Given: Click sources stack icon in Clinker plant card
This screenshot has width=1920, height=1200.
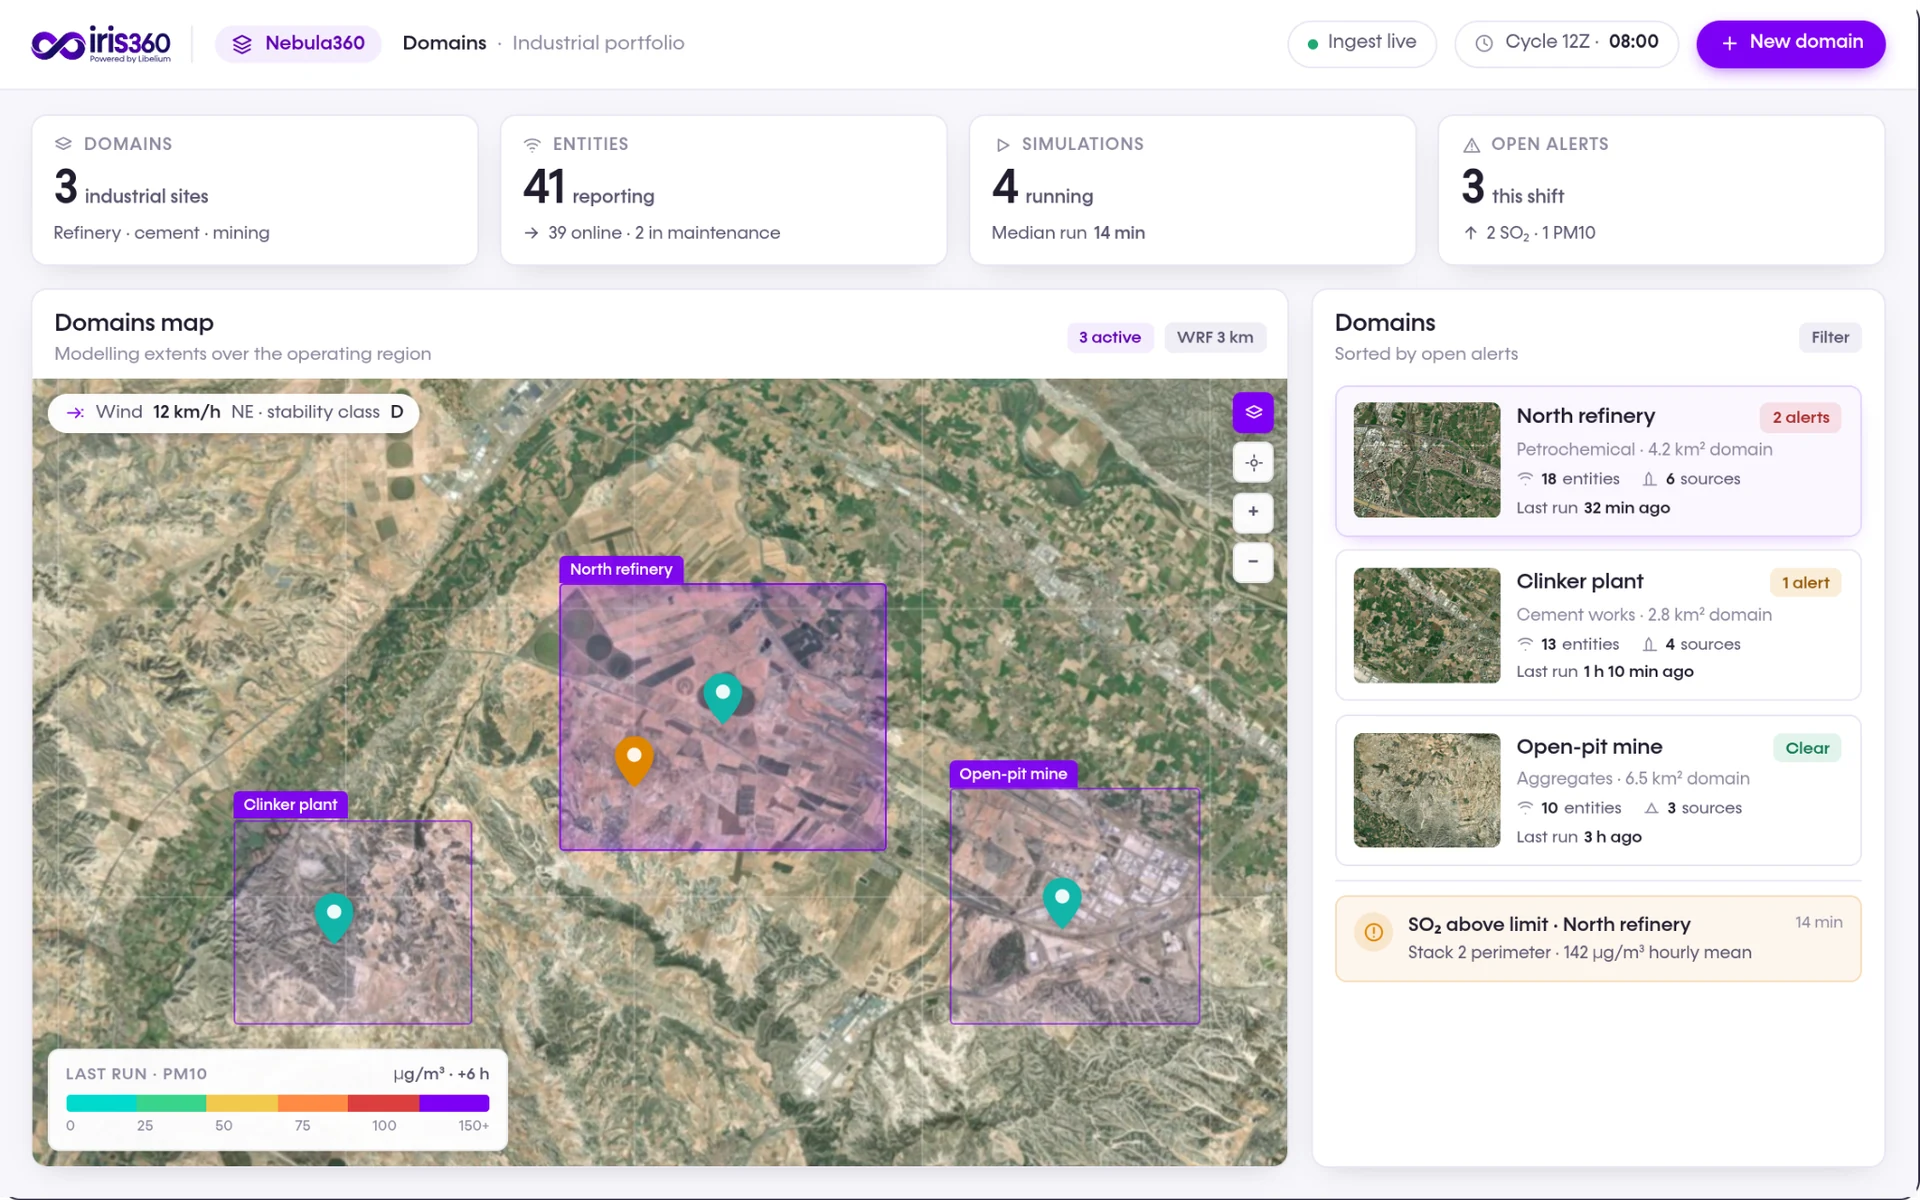Looking at the screenshot, I should point(1649,644).
